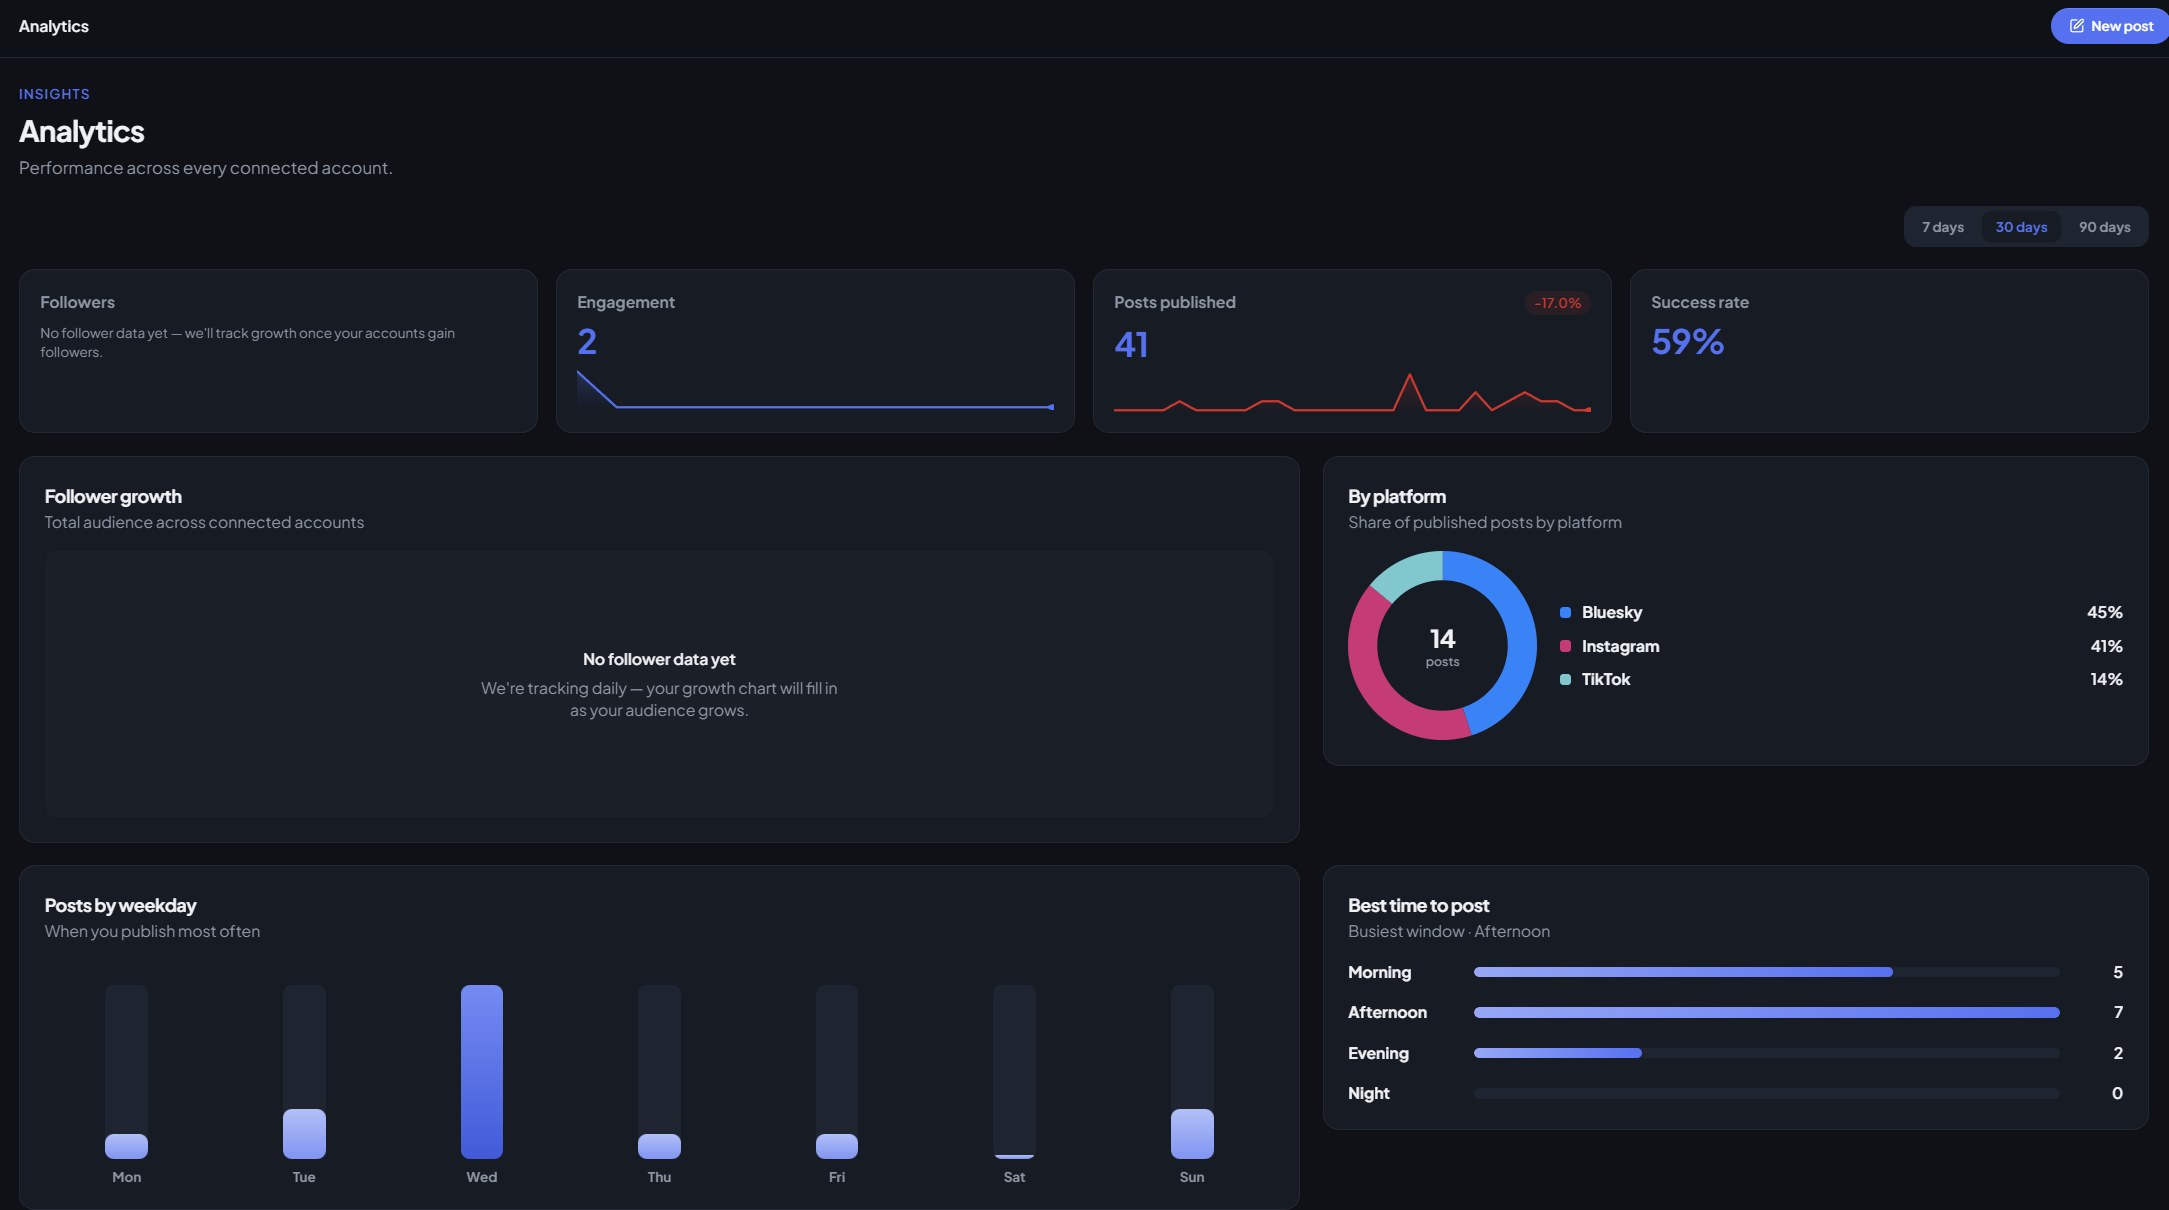This screenshot has height=1210, width=2169.
Task: Select the 30 days range
Action: click(2021, 227)
